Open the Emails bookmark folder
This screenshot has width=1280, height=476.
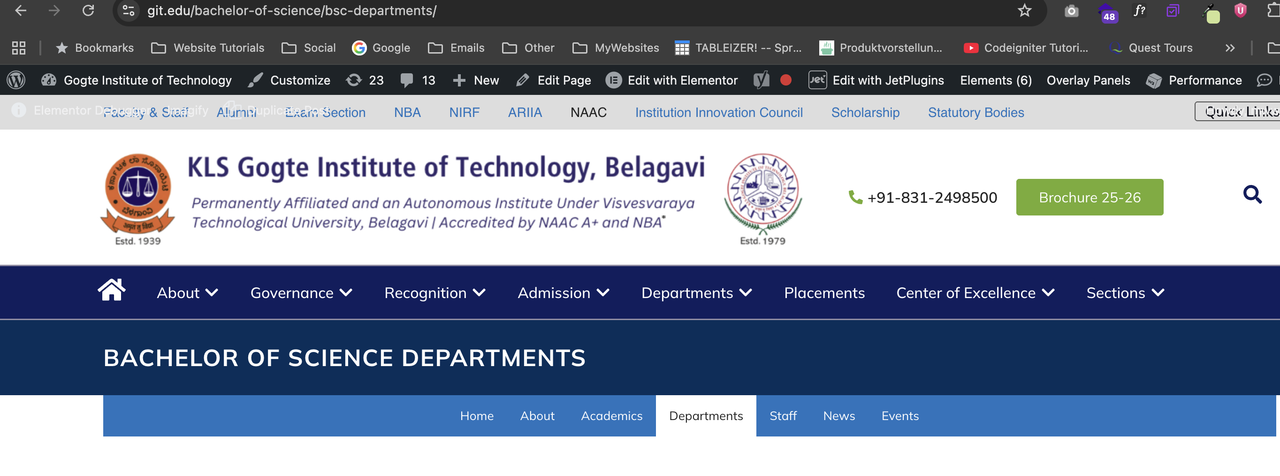click(x=456, y=47)
